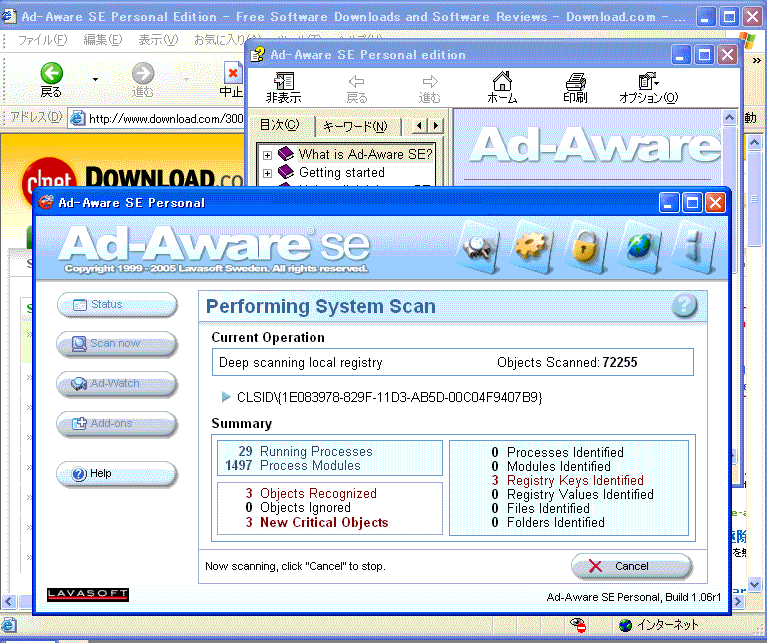Click the 戻る back arrow in help window
The height and width of the screenshot is (643, 767).
357,89
